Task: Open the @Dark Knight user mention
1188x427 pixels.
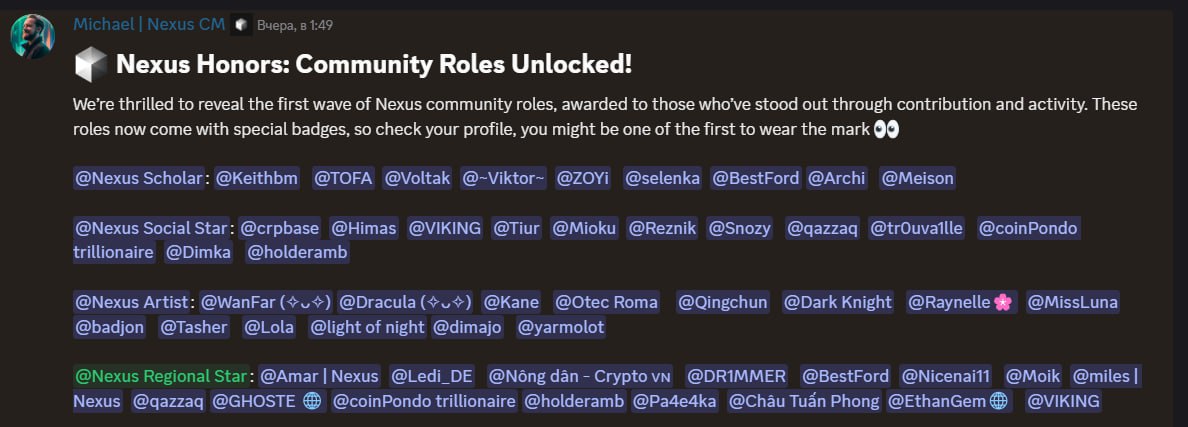Action: (x=838, y=303)
